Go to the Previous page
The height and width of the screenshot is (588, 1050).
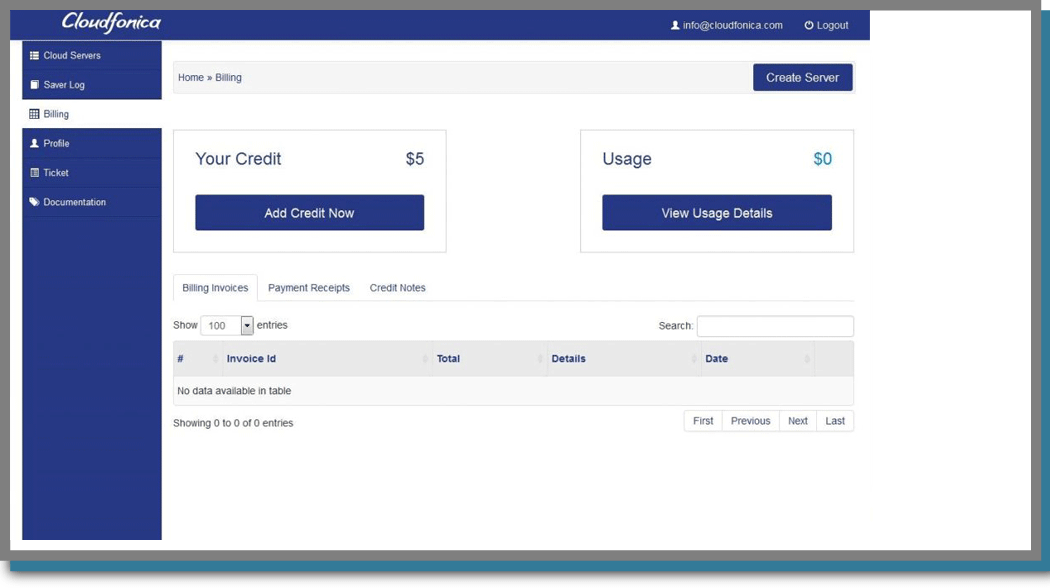tap(751, 421)
